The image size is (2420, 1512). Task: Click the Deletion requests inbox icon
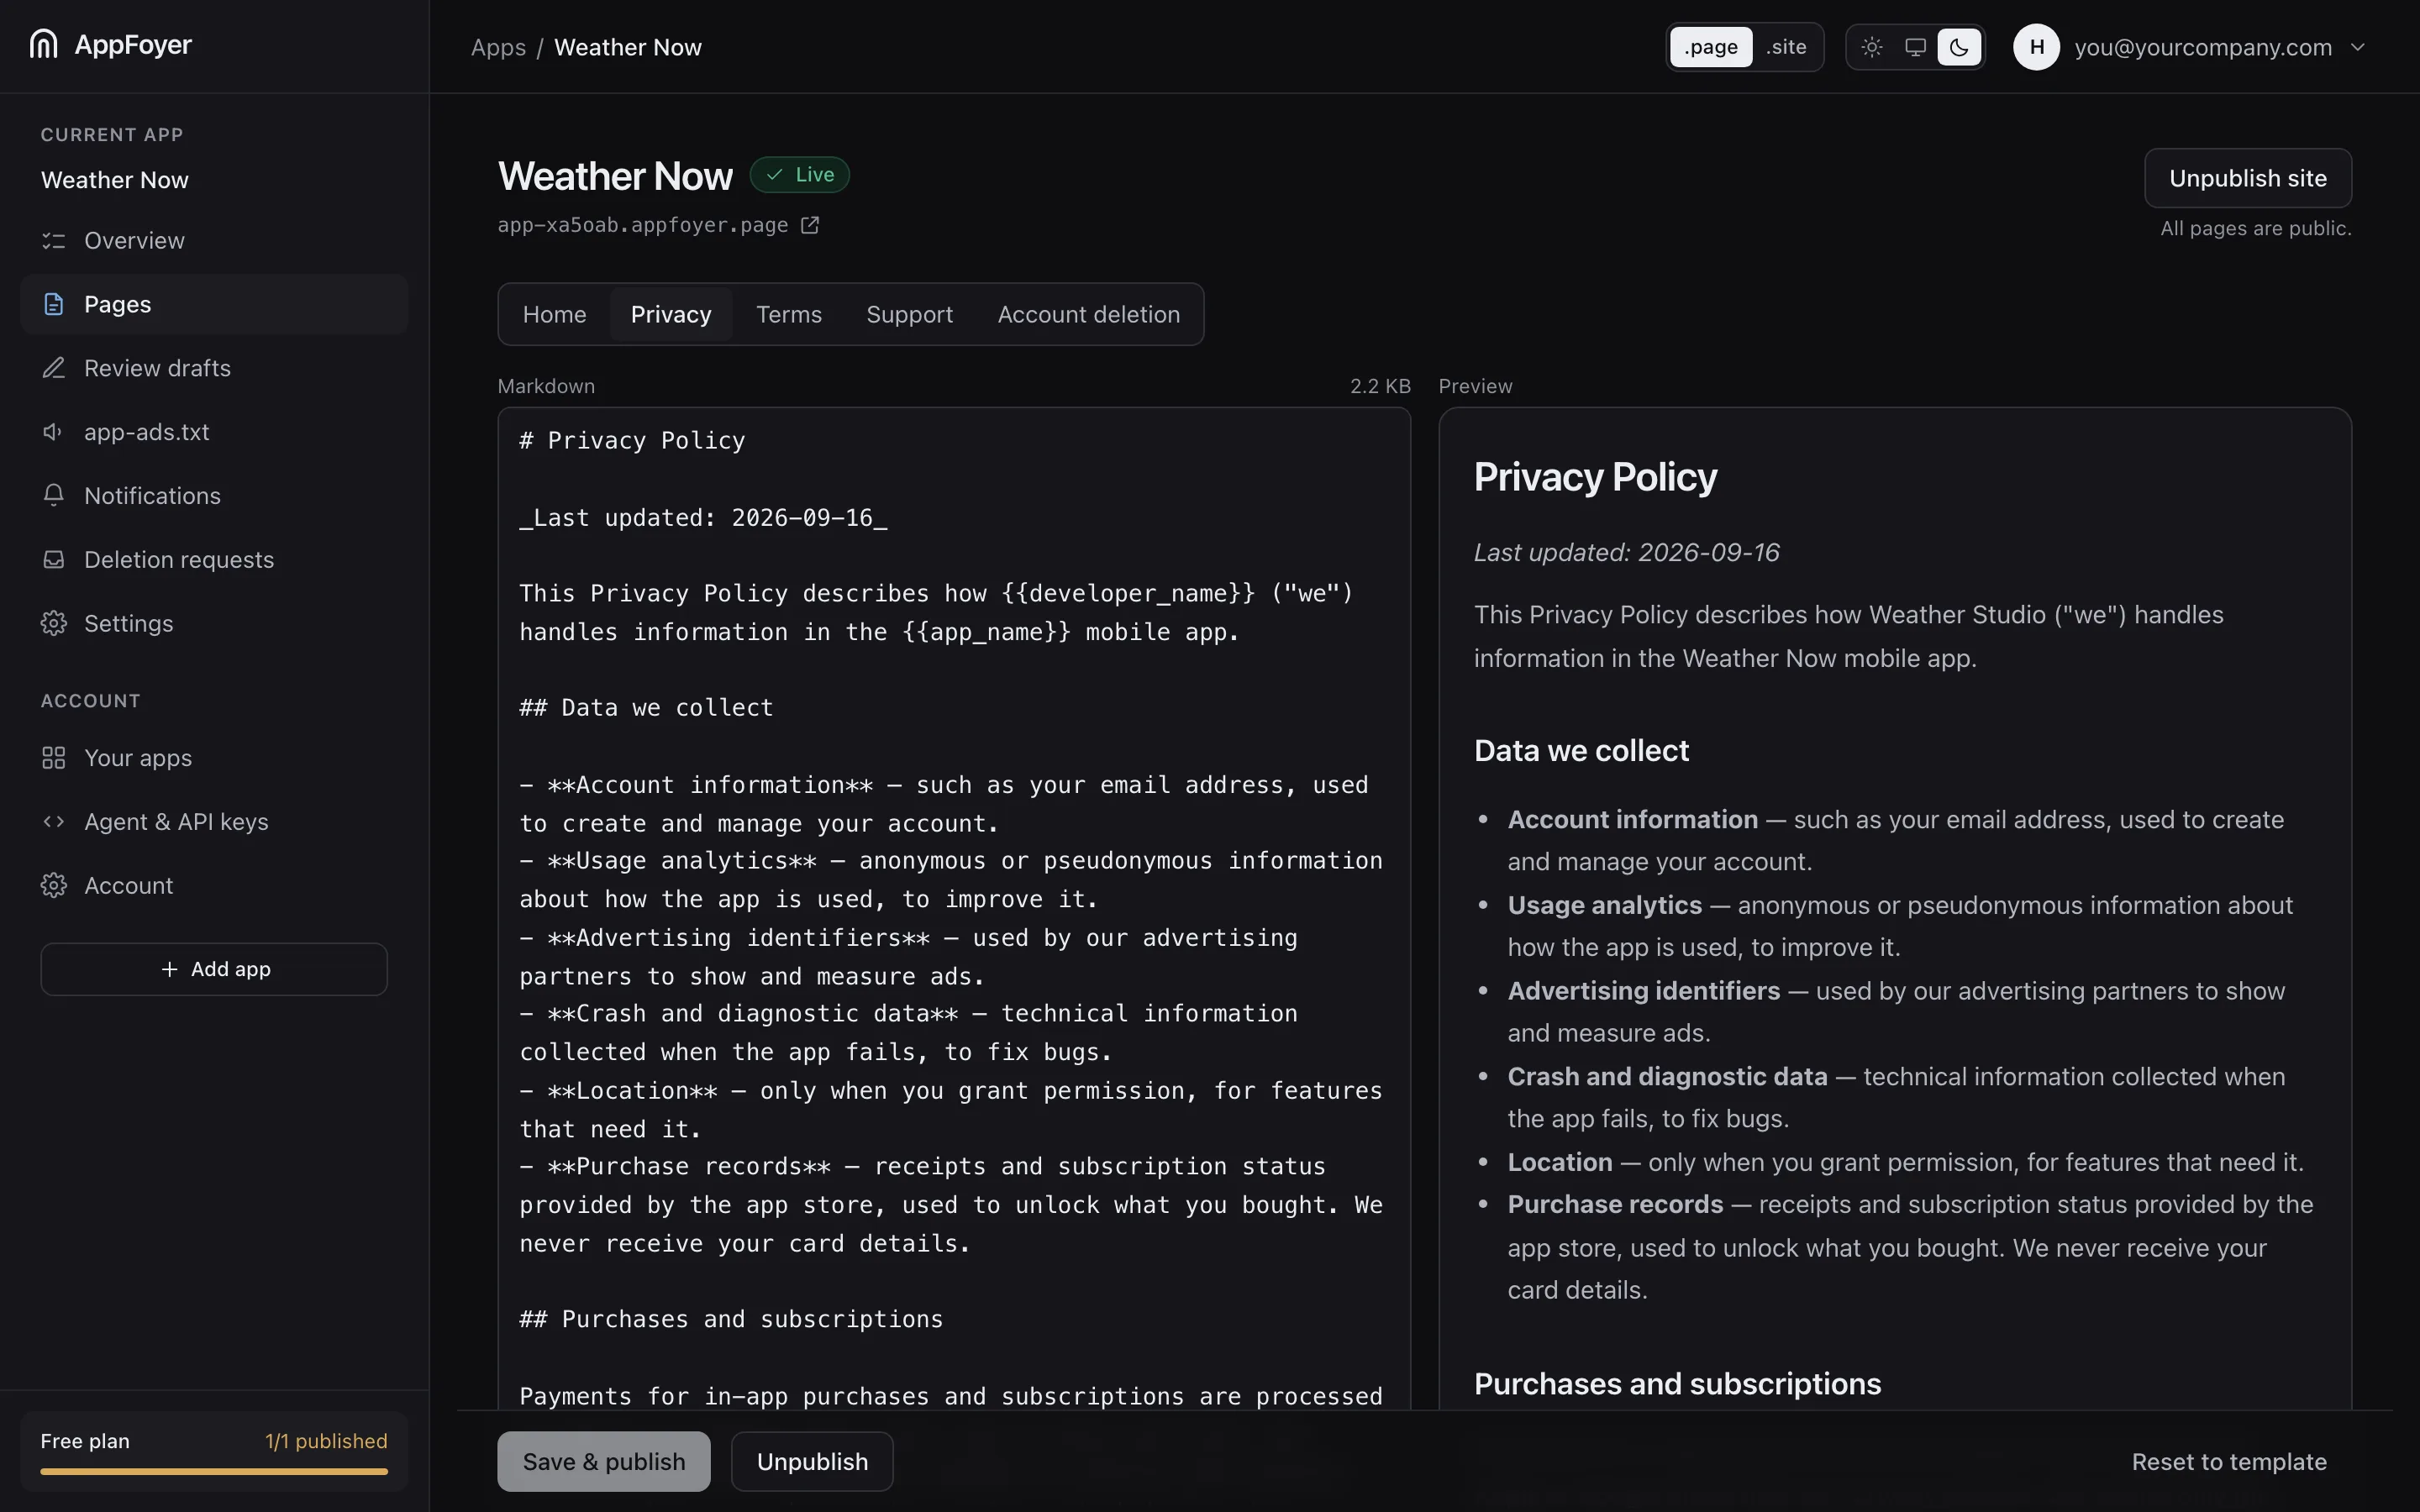pyautogui.click(x=54, y=560)
